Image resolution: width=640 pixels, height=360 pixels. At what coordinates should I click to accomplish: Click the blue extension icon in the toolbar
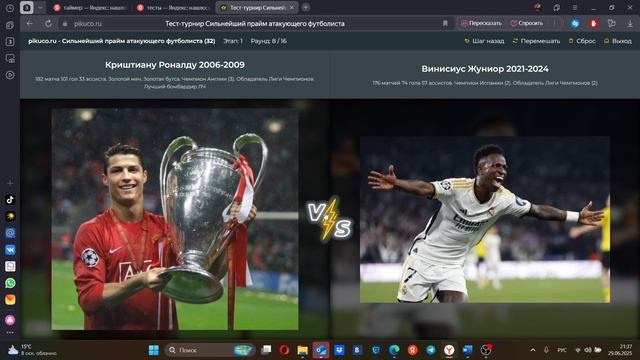pyautogui.click(x=575, y=24)
